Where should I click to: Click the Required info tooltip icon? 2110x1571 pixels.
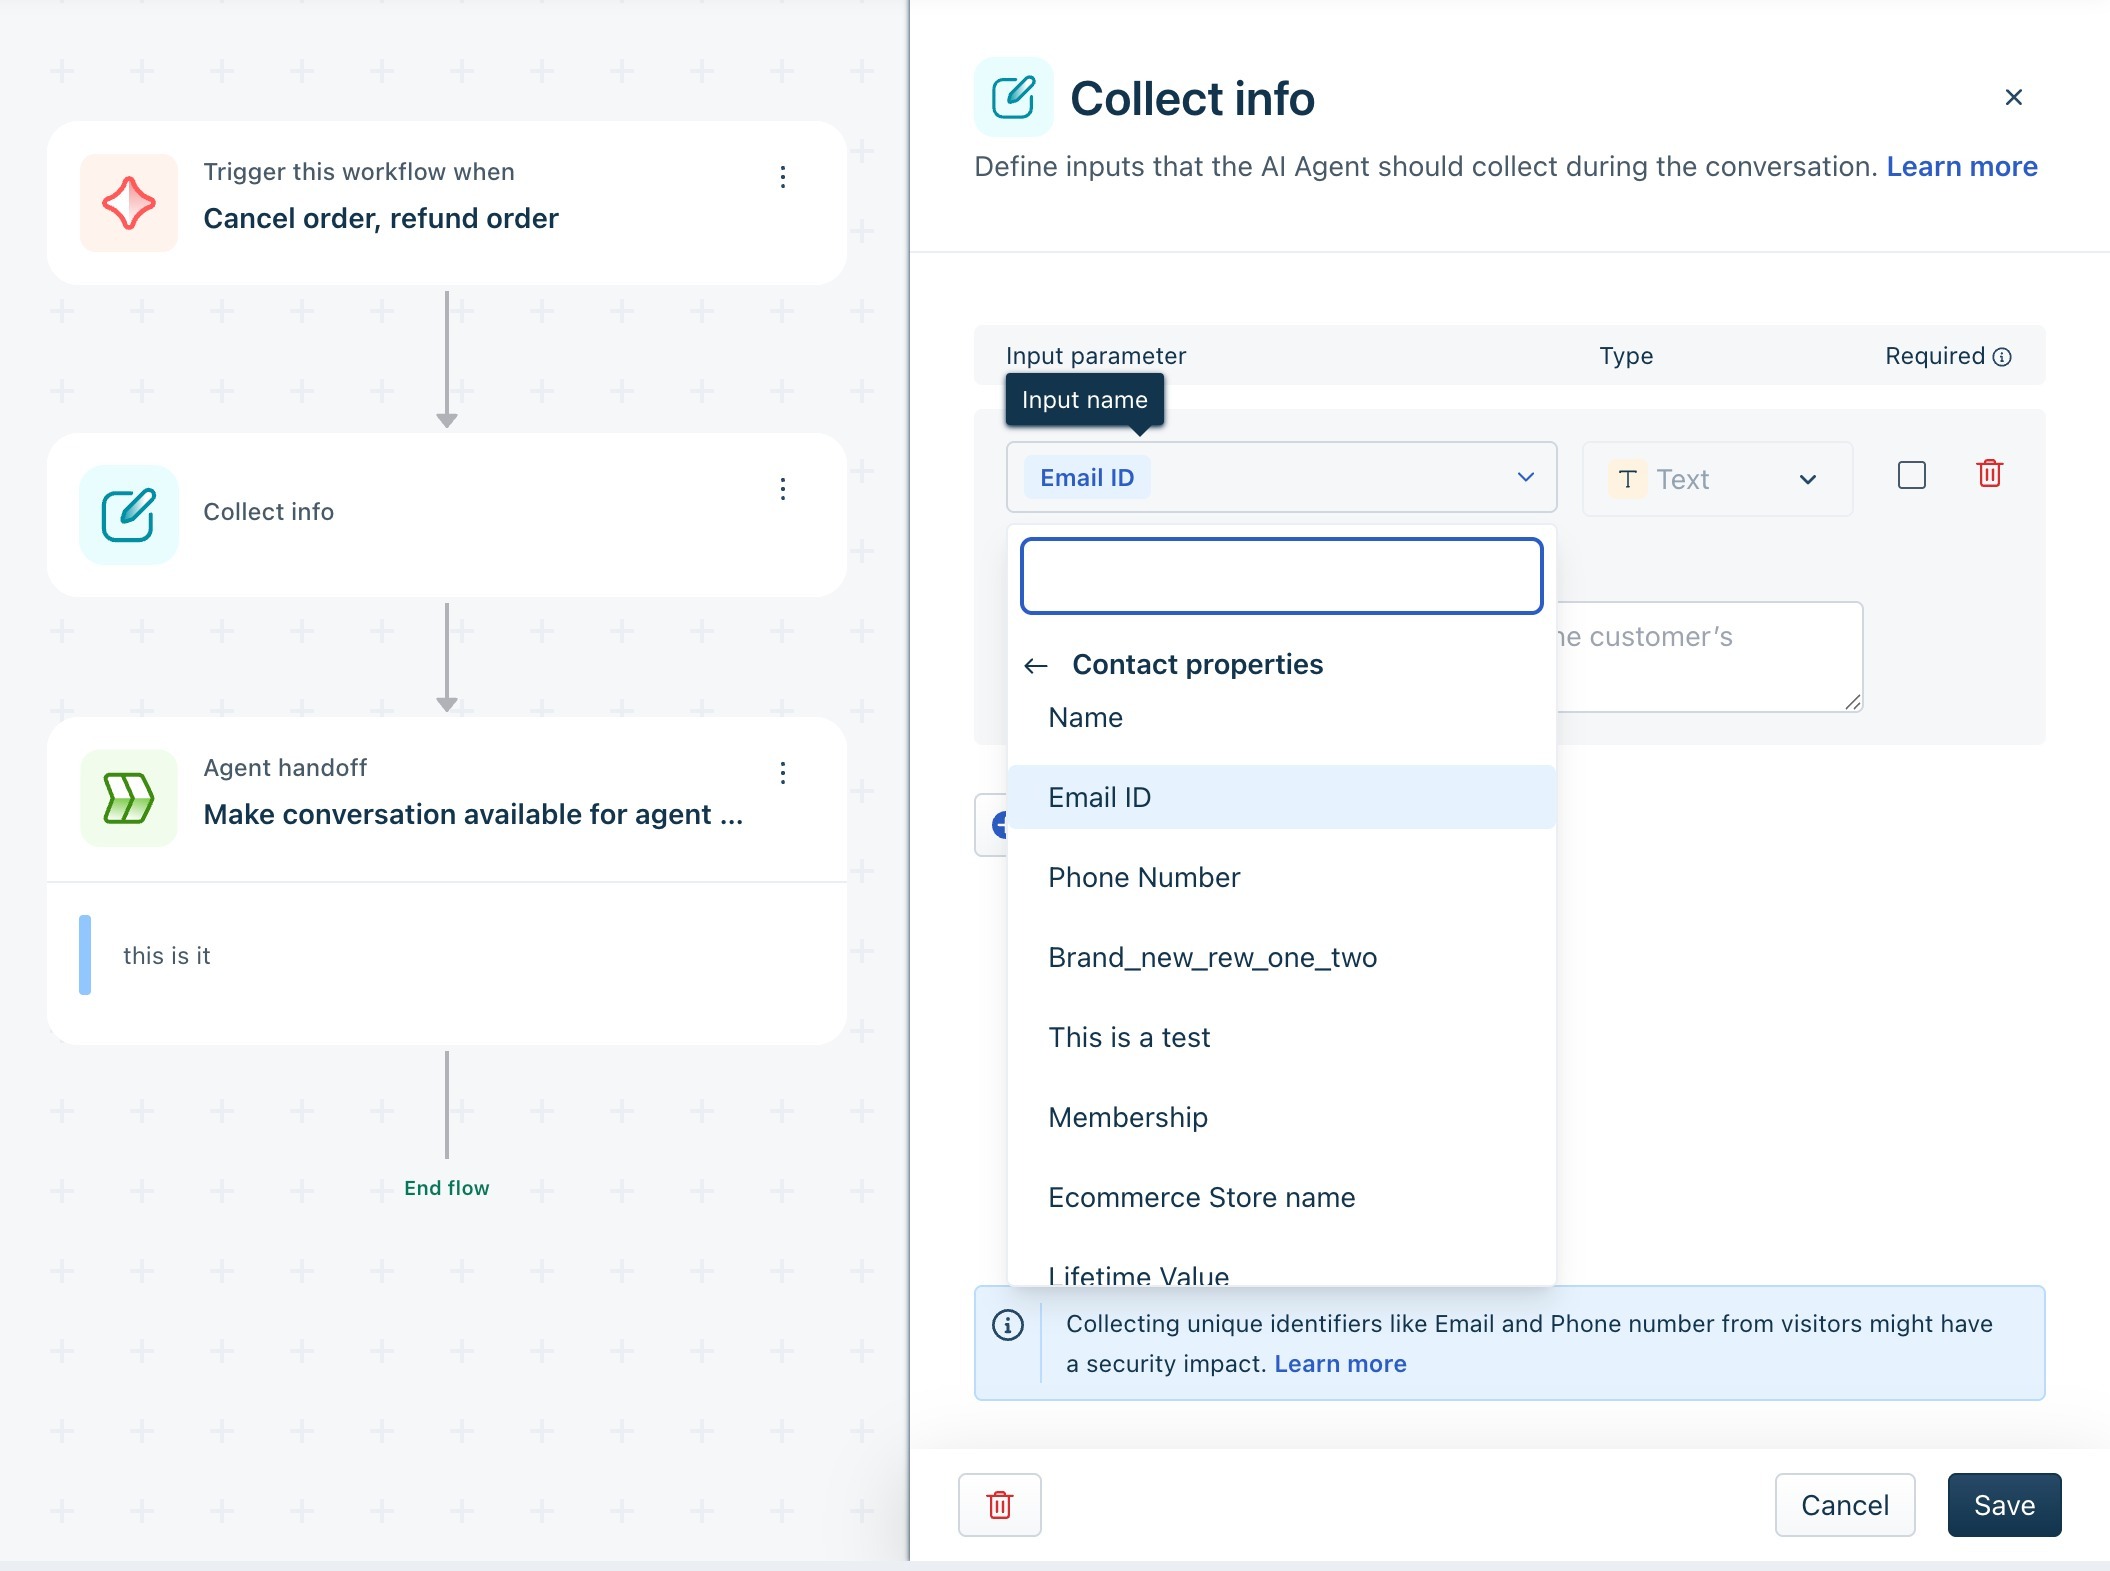2002,357
